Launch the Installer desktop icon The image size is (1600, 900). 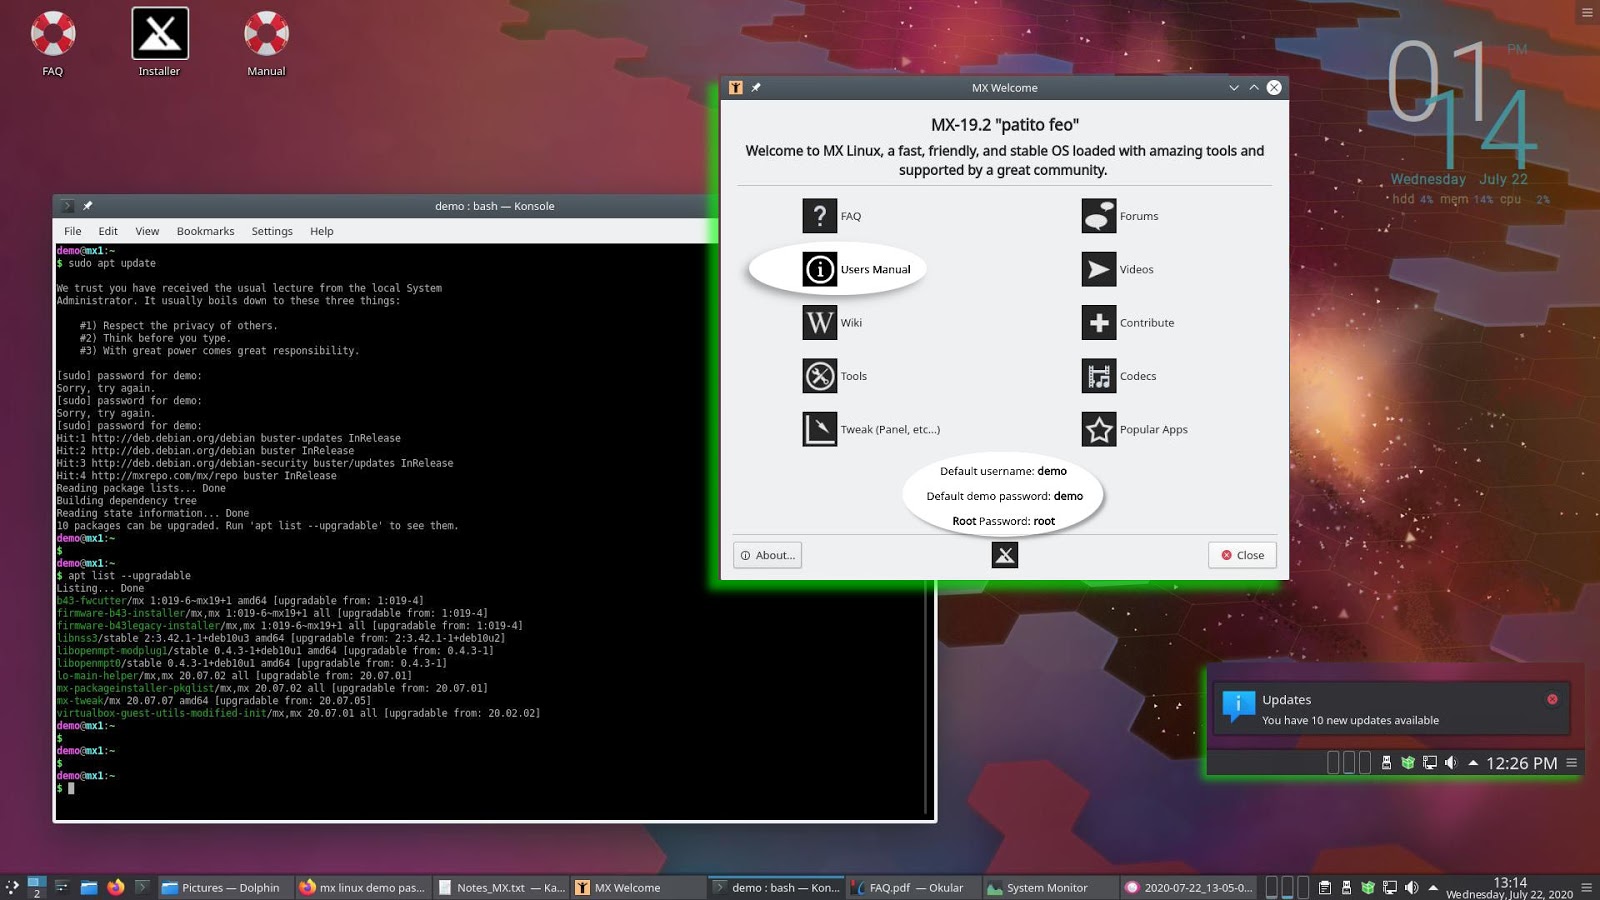160,43
